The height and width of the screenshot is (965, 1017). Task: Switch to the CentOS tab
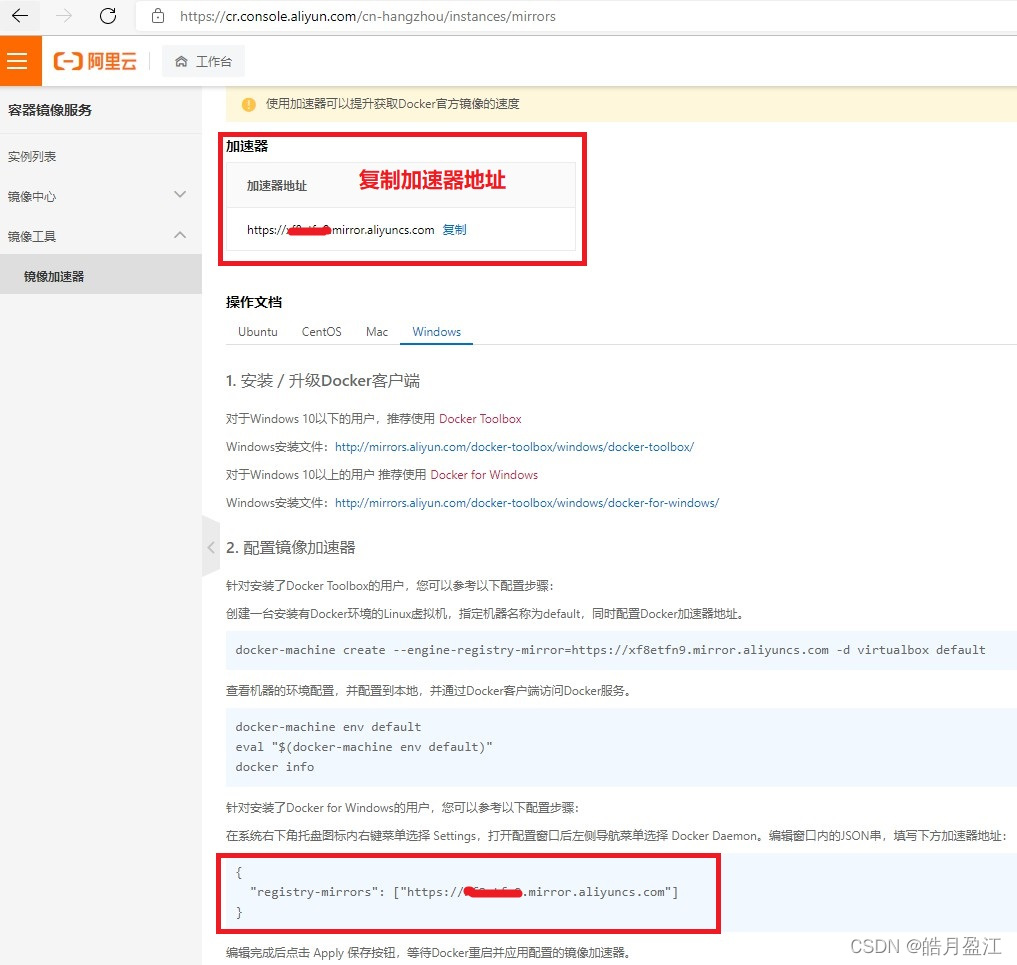click(321, 331)
